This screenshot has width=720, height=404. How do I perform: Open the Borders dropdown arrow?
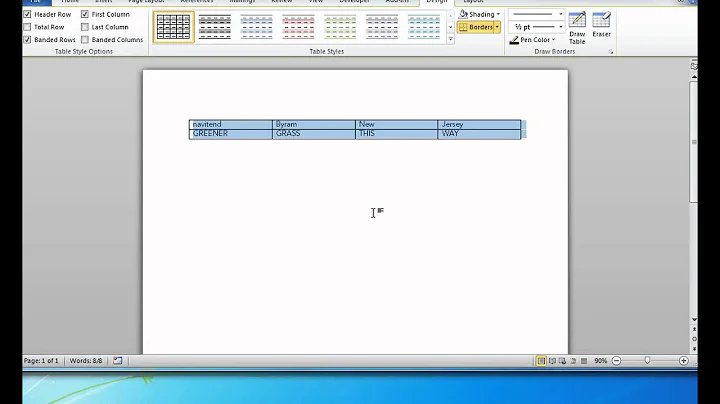click(497, 27)
